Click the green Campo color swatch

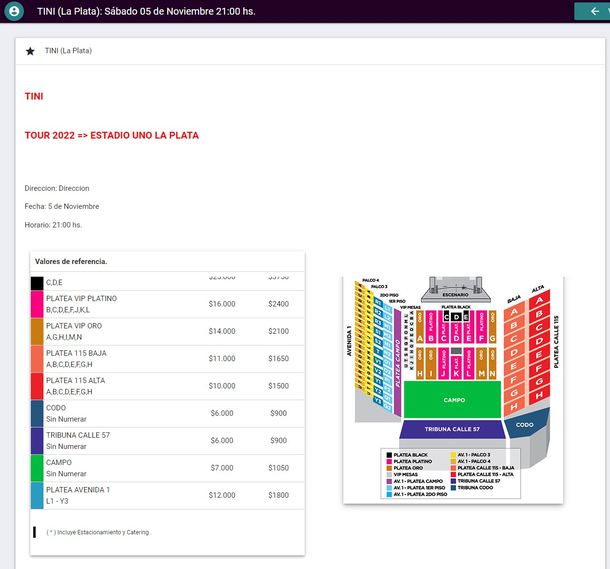click(x=37, y=468)
